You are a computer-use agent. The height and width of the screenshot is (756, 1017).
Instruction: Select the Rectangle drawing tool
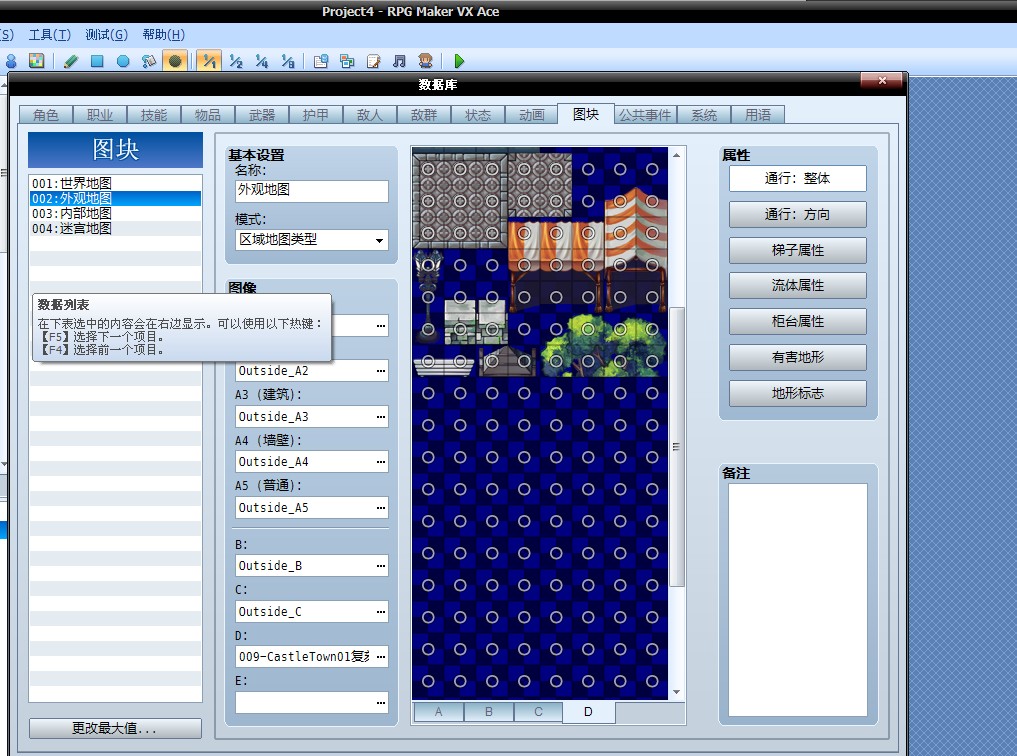(97, 61)
